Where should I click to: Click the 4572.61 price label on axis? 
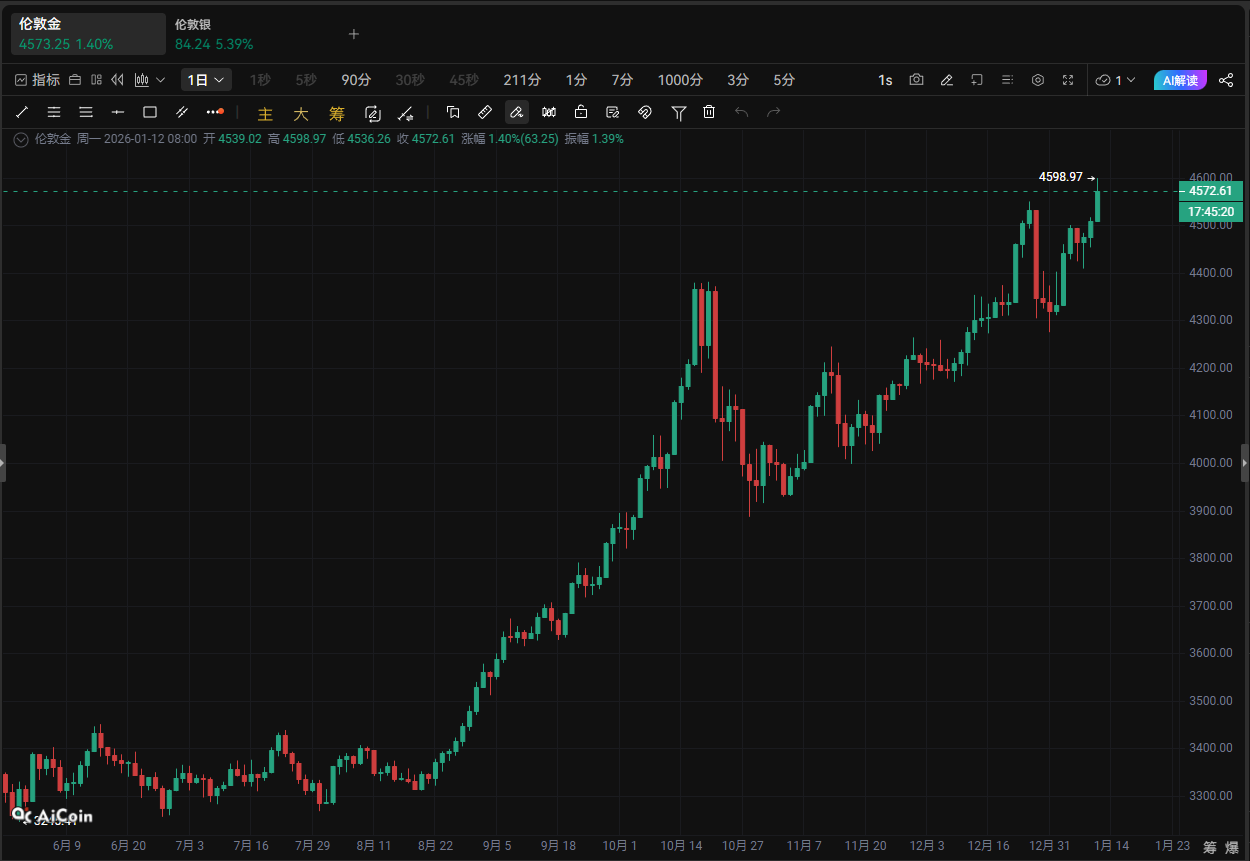click(x=1210, y=190)
